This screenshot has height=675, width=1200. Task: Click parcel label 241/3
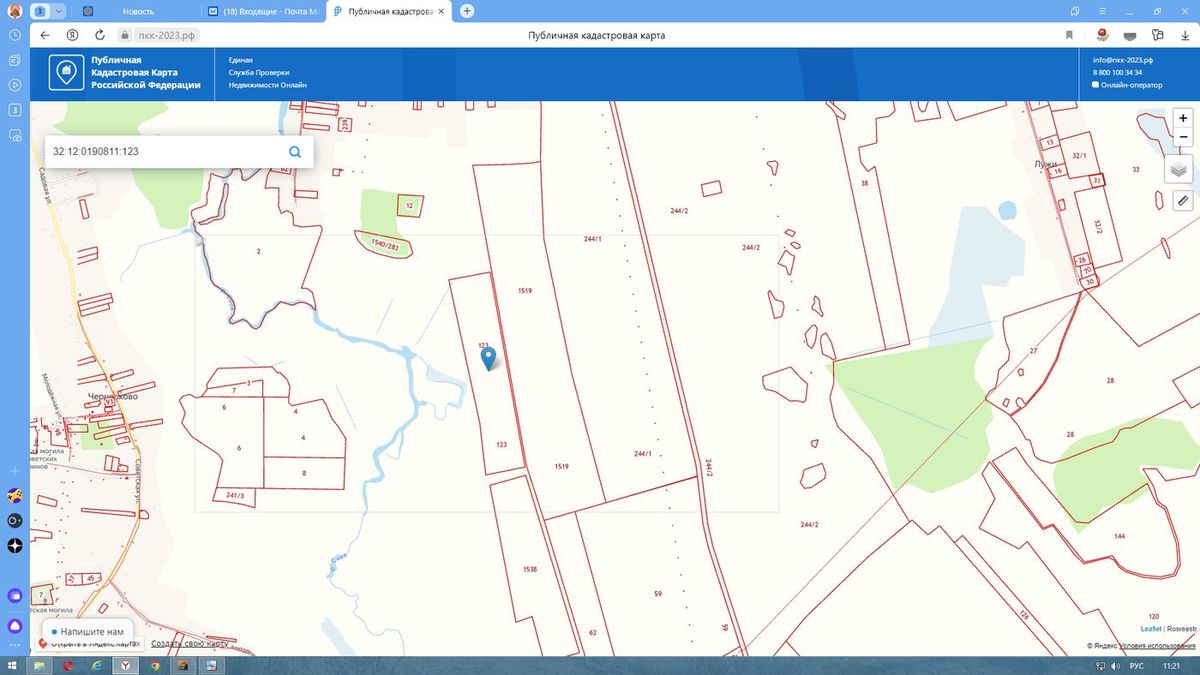(x=235, y=495)
